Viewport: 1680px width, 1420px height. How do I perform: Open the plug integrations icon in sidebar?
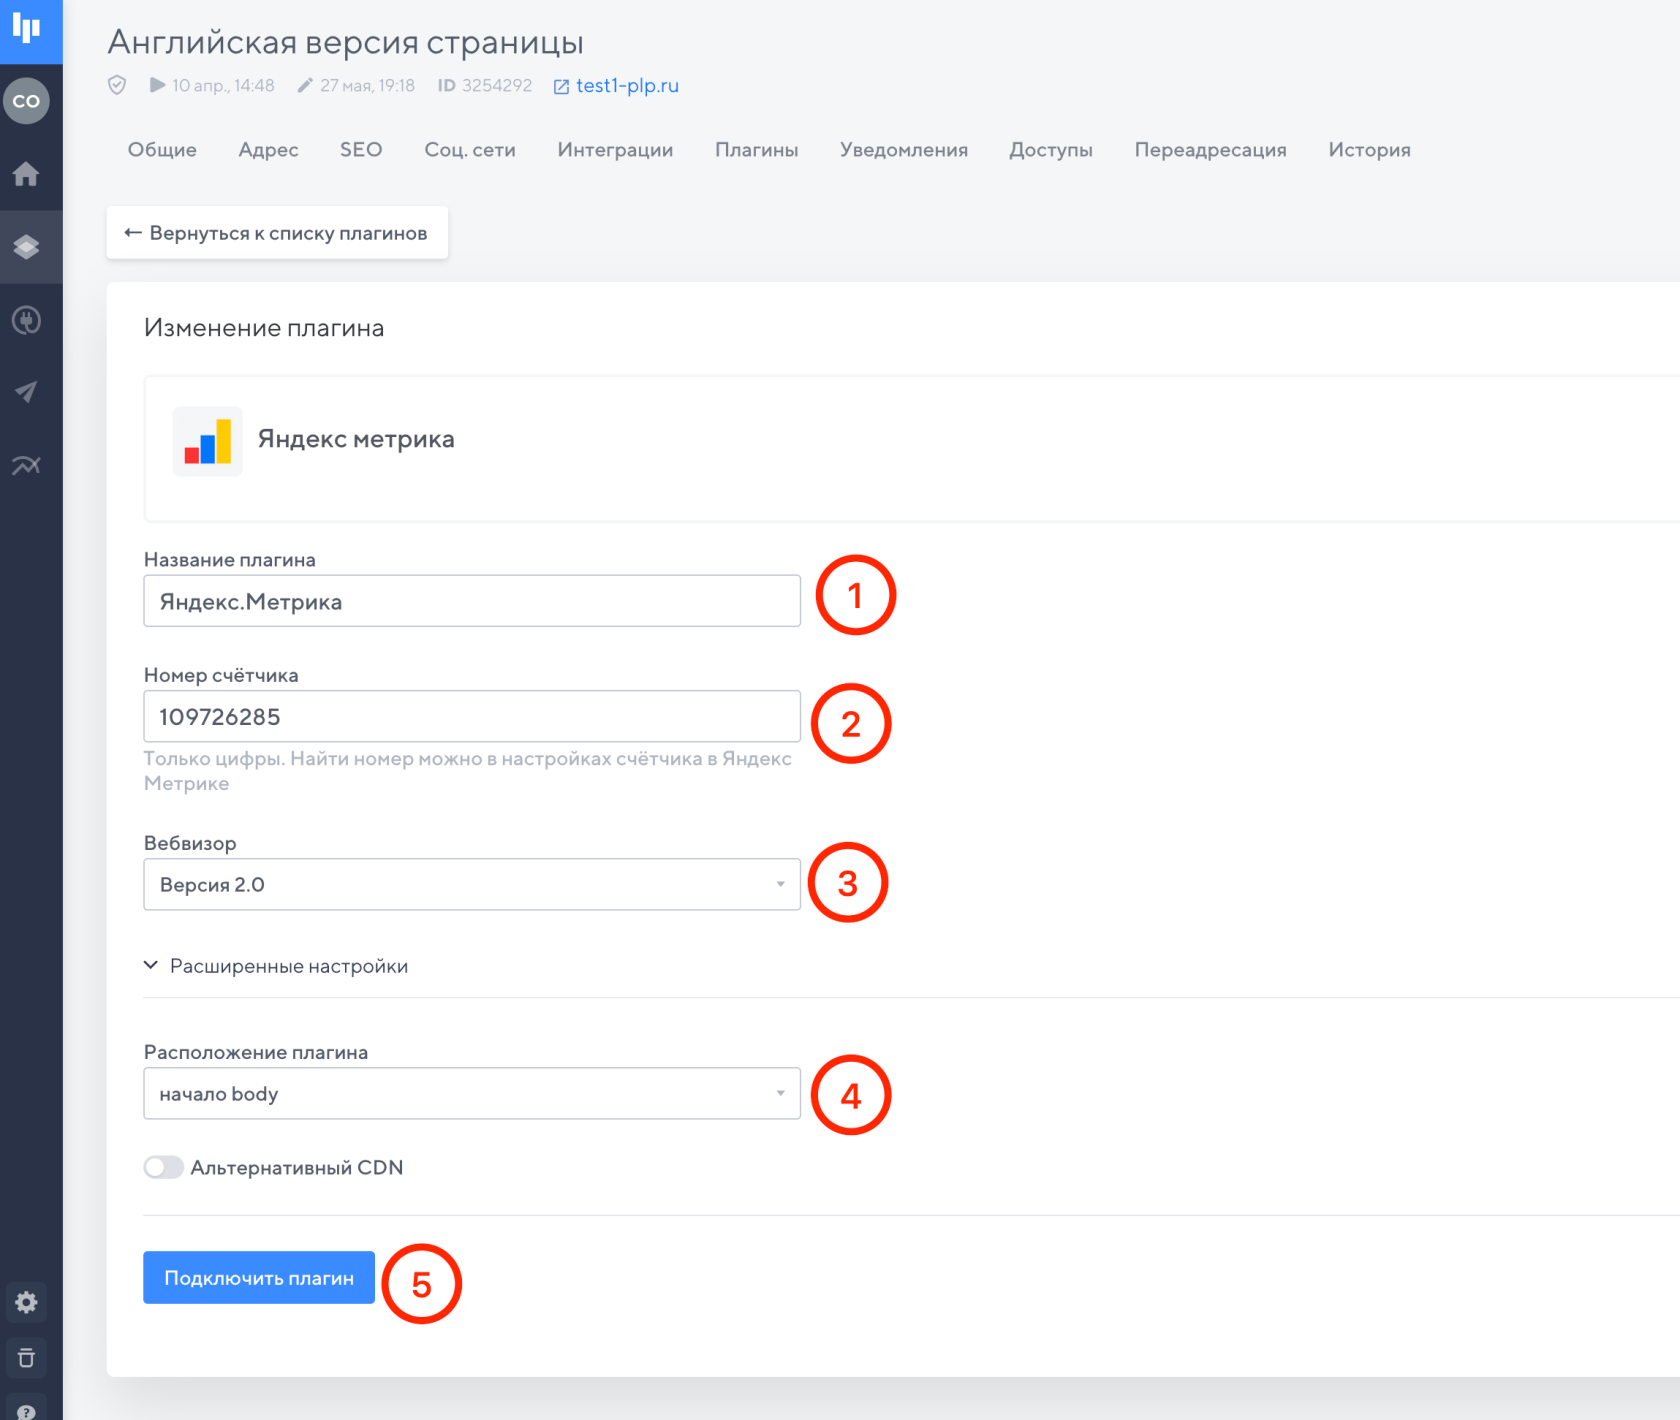pyautogui.click(x=27, y=320)
